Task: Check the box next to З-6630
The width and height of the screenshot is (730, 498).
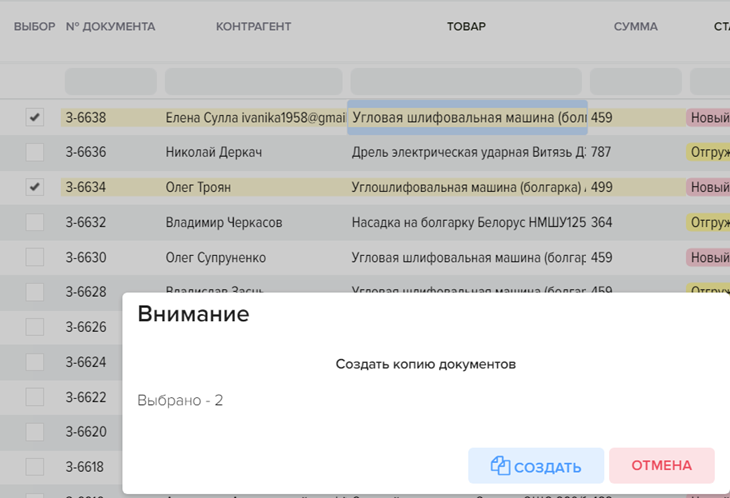Action: point(35,257)
